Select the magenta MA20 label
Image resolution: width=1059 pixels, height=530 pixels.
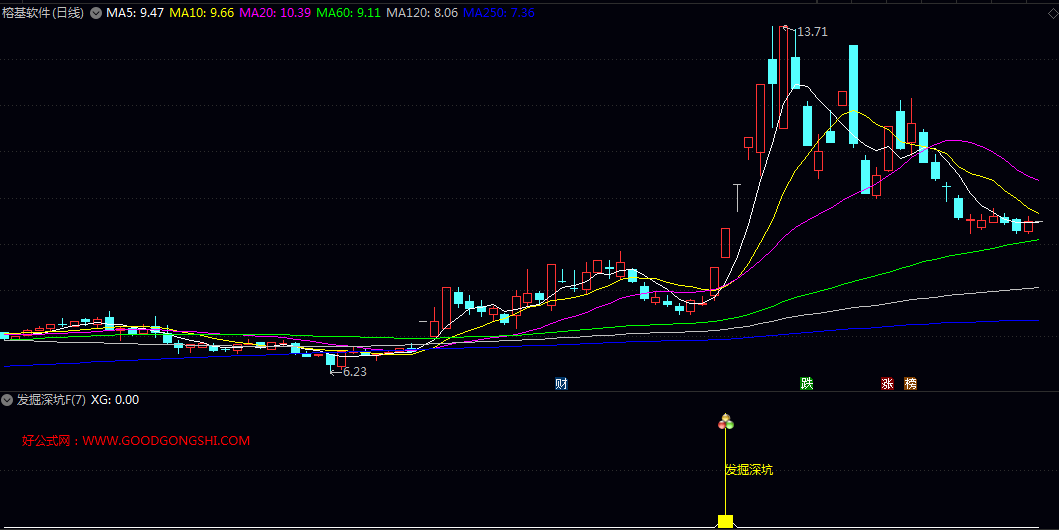[x=275, y=13]
